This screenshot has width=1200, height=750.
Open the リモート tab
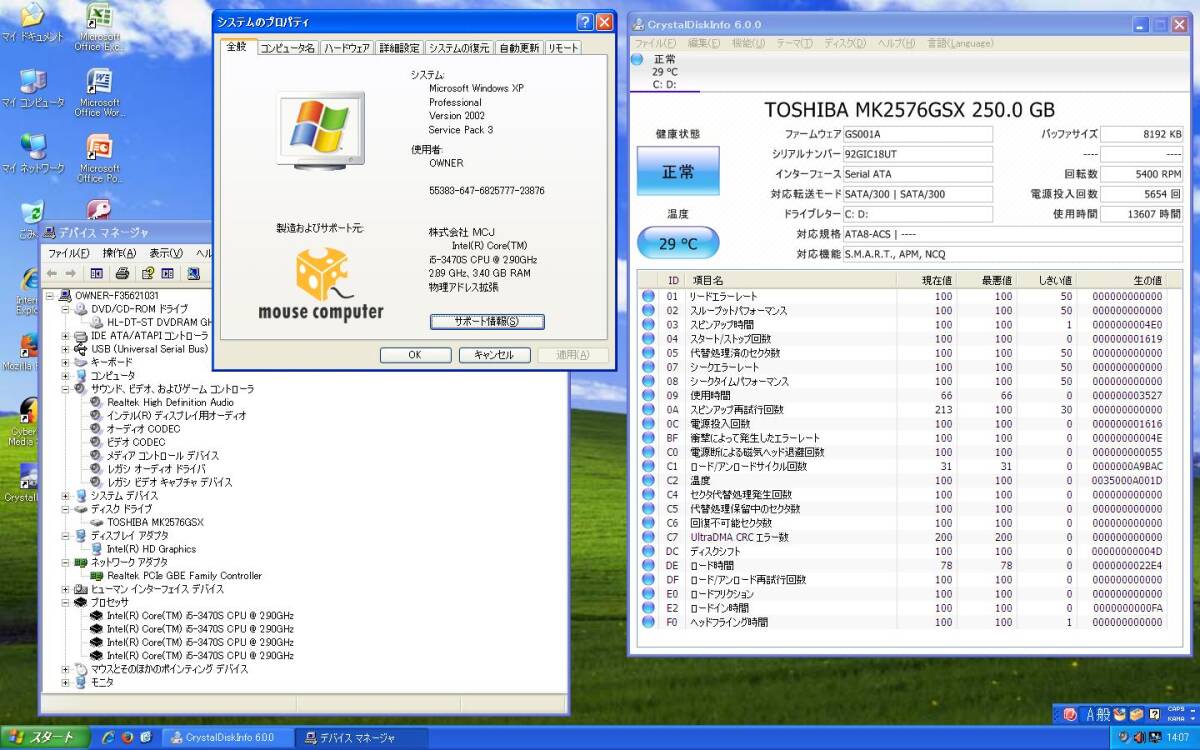tap(563, 48)
